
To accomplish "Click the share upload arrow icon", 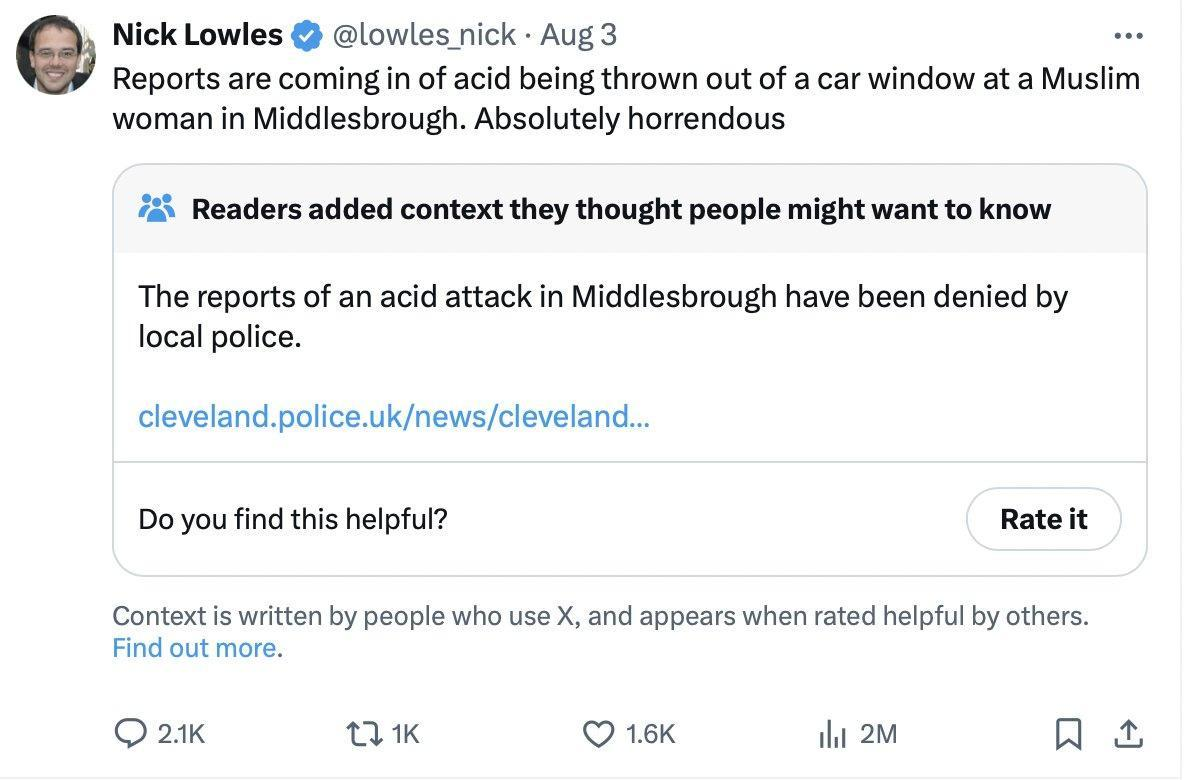I will [x=1127, y=735].
